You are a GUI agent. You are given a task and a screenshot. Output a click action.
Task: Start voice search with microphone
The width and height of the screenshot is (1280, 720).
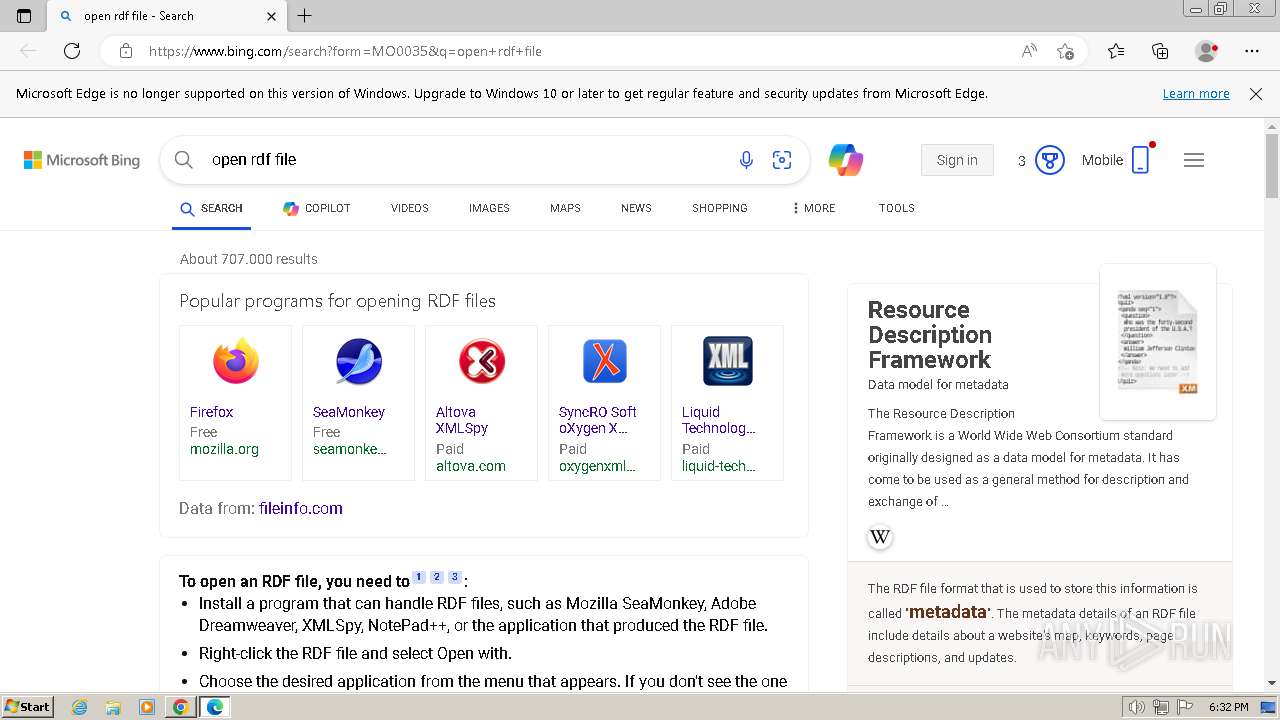[746, 160]
